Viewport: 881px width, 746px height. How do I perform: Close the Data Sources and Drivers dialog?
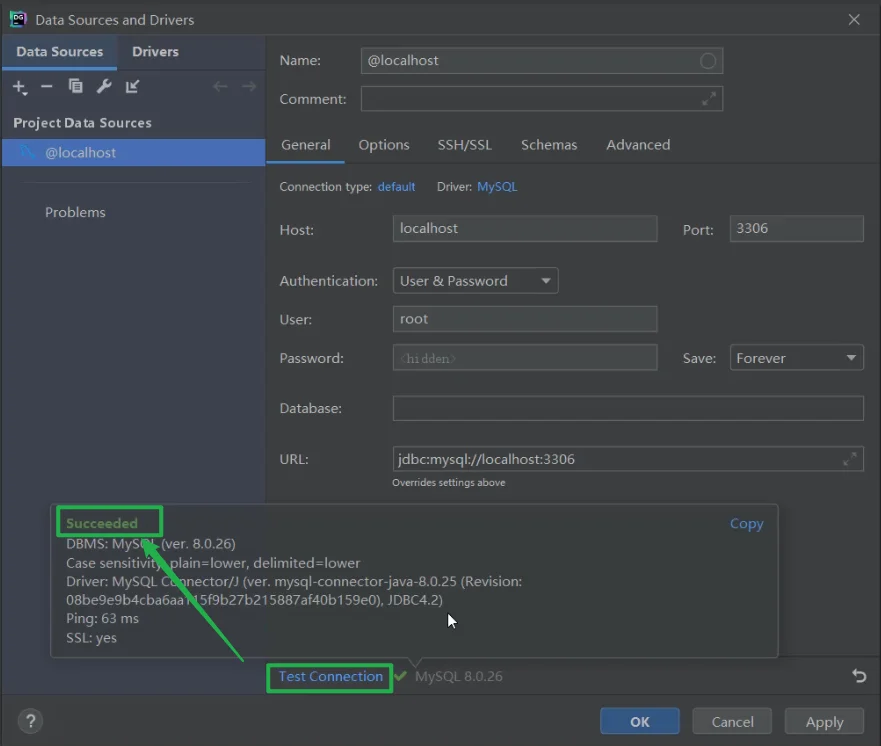click(854, 20)
